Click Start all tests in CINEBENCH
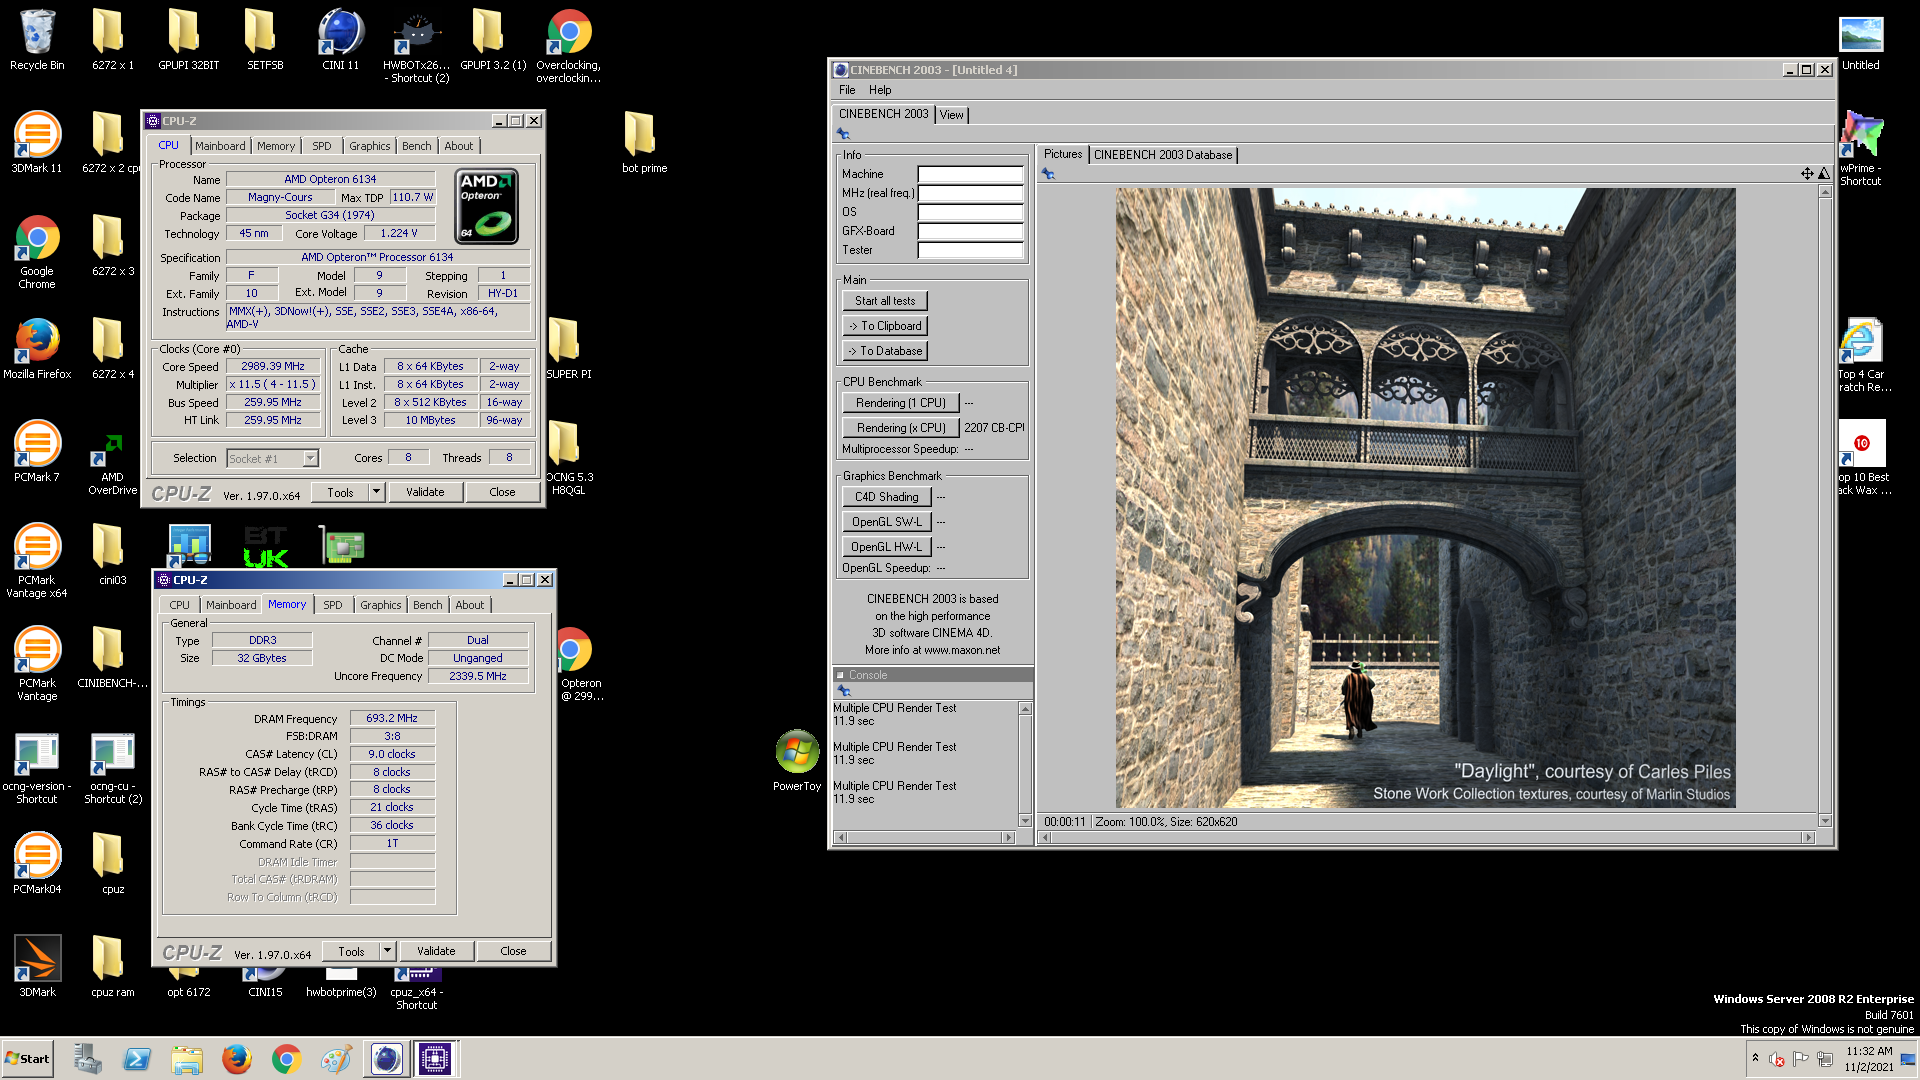The width and height of the screenshot is (1920, 1080). click(x=885, y=301)
